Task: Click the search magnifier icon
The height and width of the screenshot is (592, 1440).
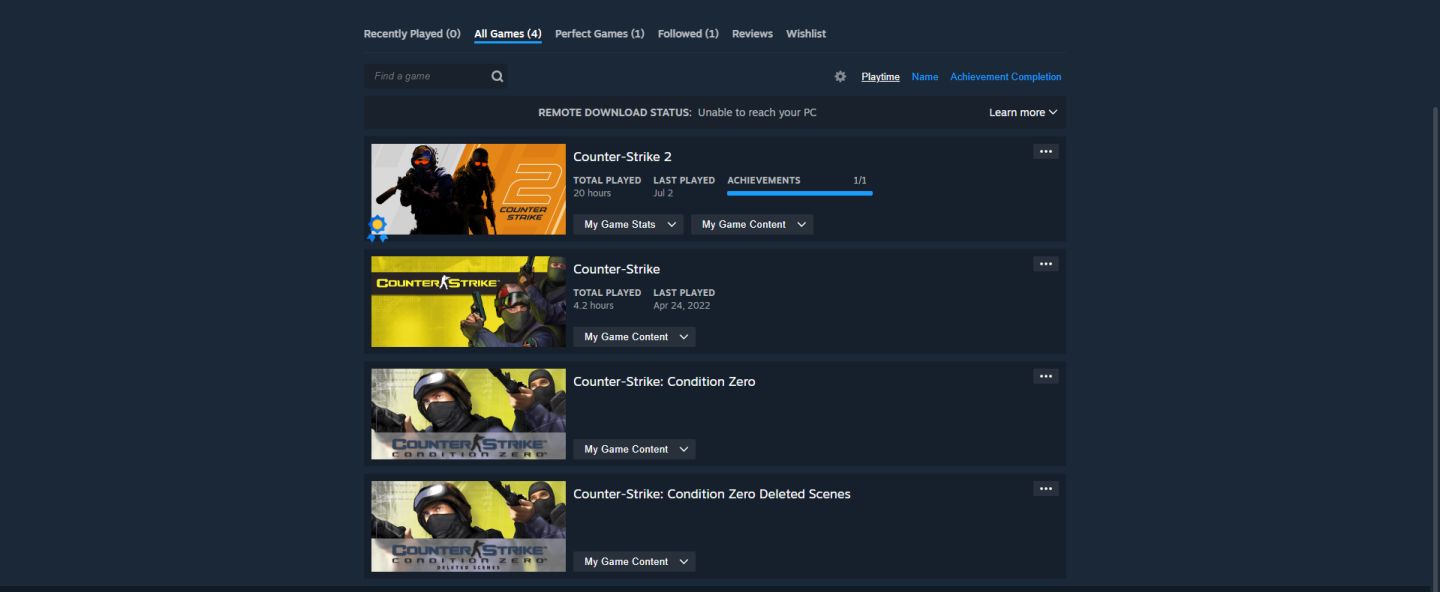Action: coord(497,76)
